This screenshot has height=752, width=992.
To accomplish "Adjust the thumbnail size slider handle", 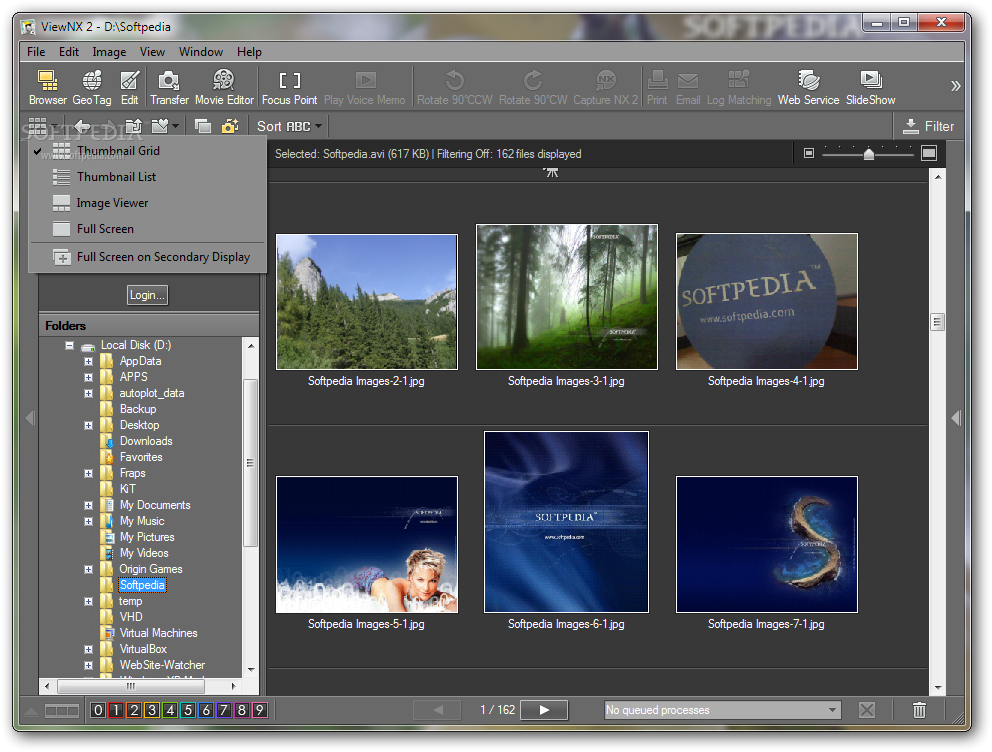I will 869,154.
